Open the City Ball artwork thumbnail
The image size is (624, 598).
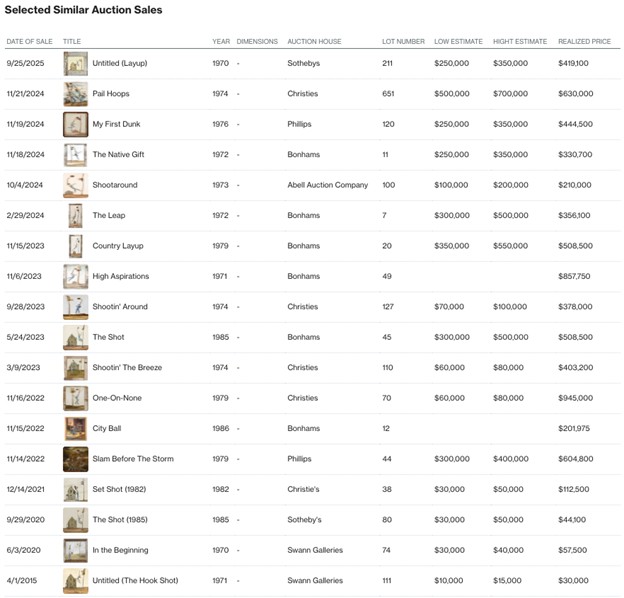[75, 429]
